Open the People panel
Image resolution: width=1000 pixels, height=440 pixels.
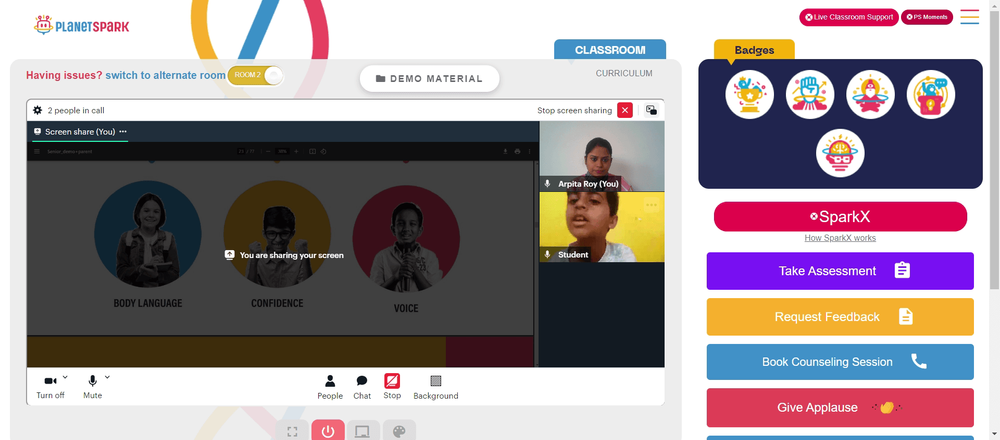click(330, 387)
